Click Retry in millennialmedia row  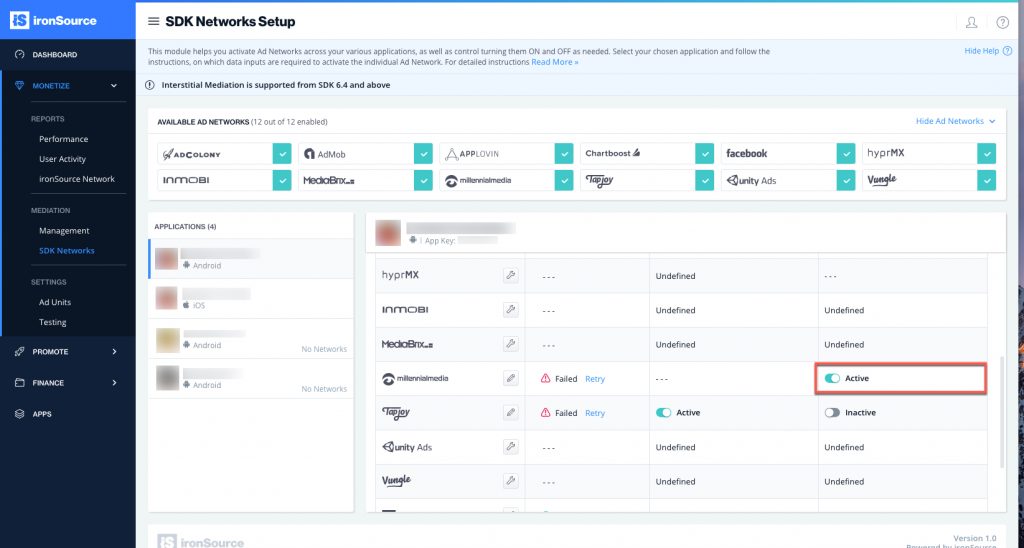[595, 379]
